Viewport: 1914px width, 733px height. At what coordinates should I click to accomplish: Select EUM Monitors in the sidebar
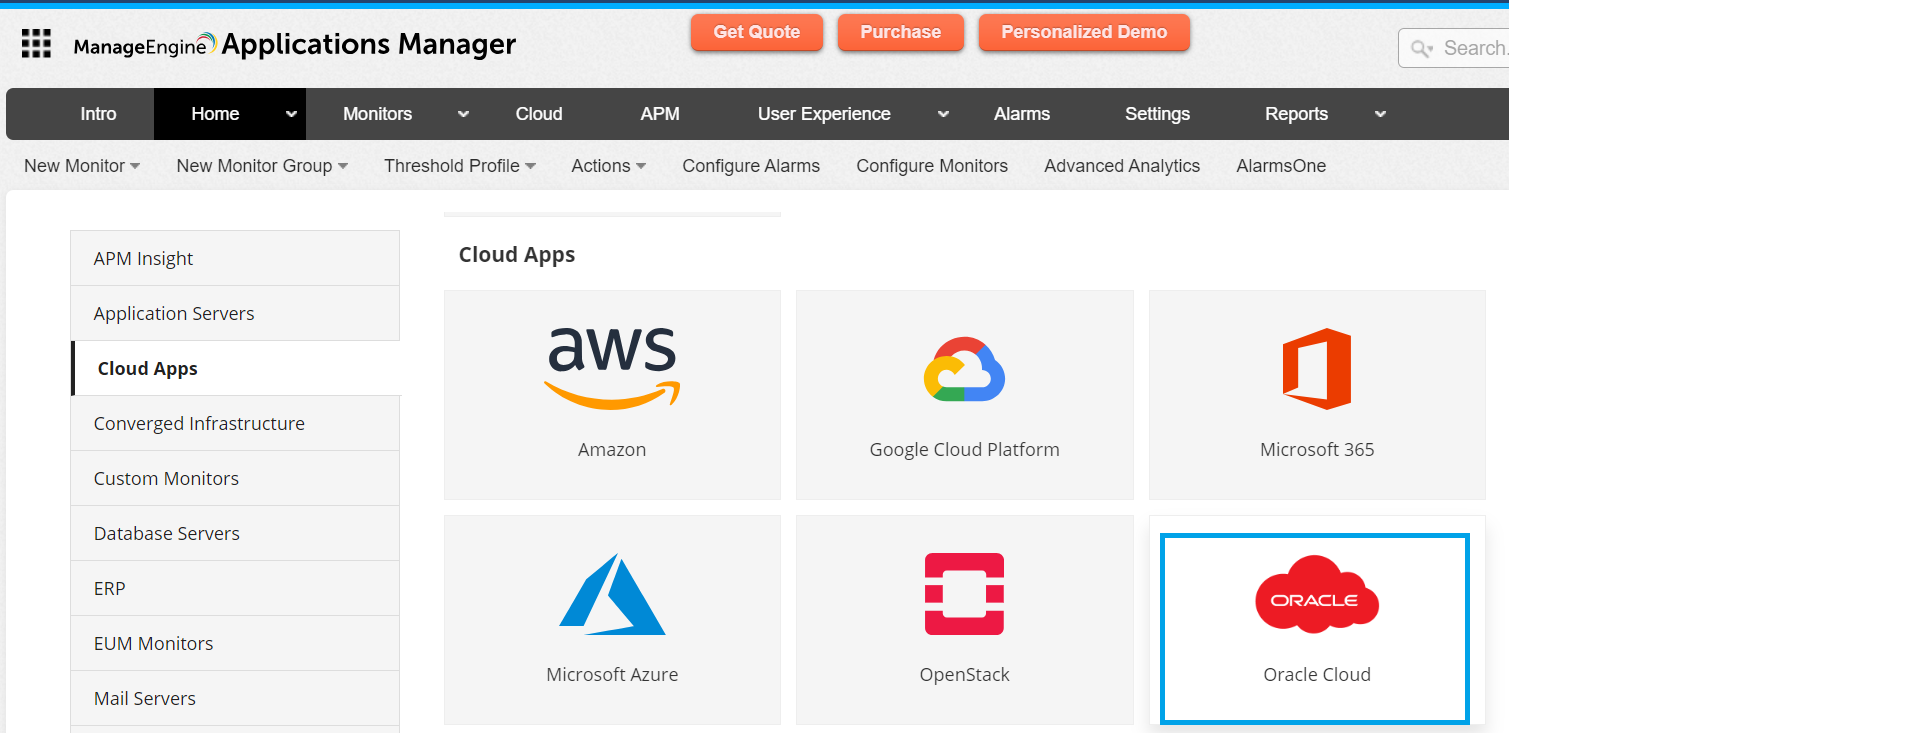coord(235,643)
